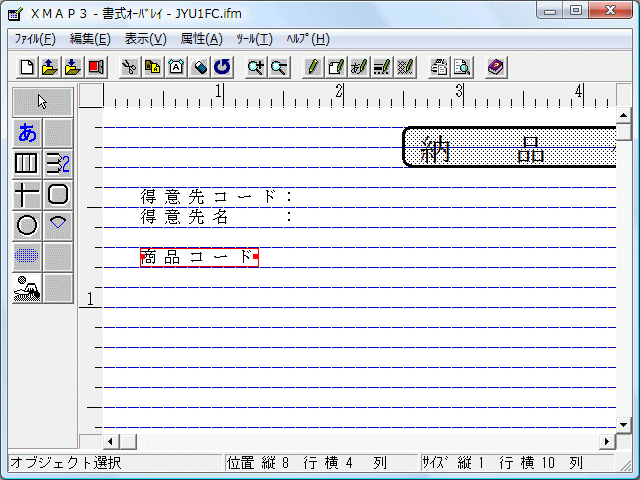Click the New document toolbar icon
The height and width of the screenshot is (480, 640).
tap(27, 67)
